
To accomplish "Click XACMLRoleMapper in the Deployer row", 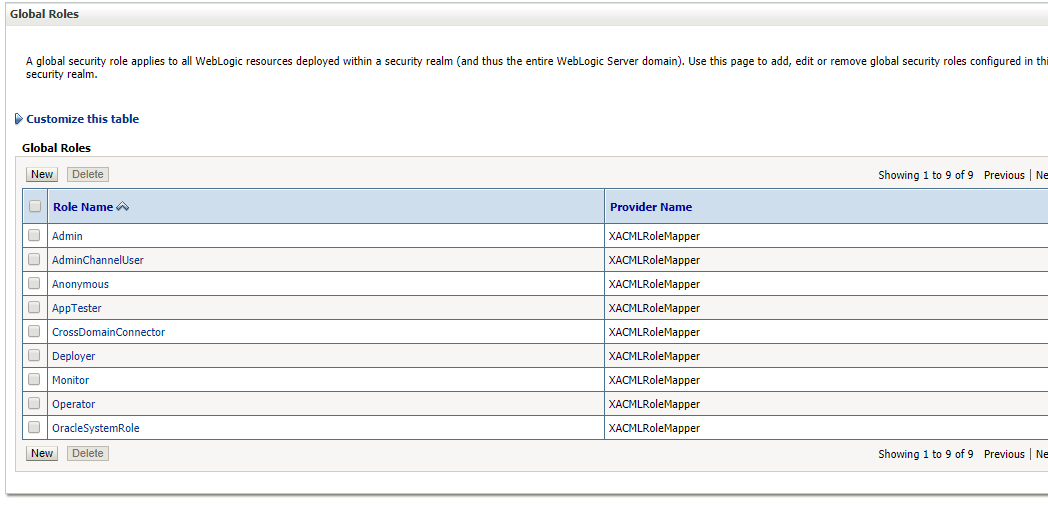I will click(x=654, y=356).
